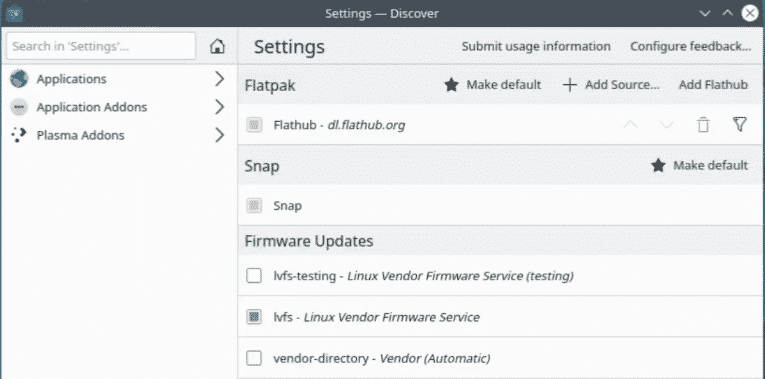Click the Linux Vendor Firmware Service (testing) text
765x379 pixels.
click(x=460, y=276)
